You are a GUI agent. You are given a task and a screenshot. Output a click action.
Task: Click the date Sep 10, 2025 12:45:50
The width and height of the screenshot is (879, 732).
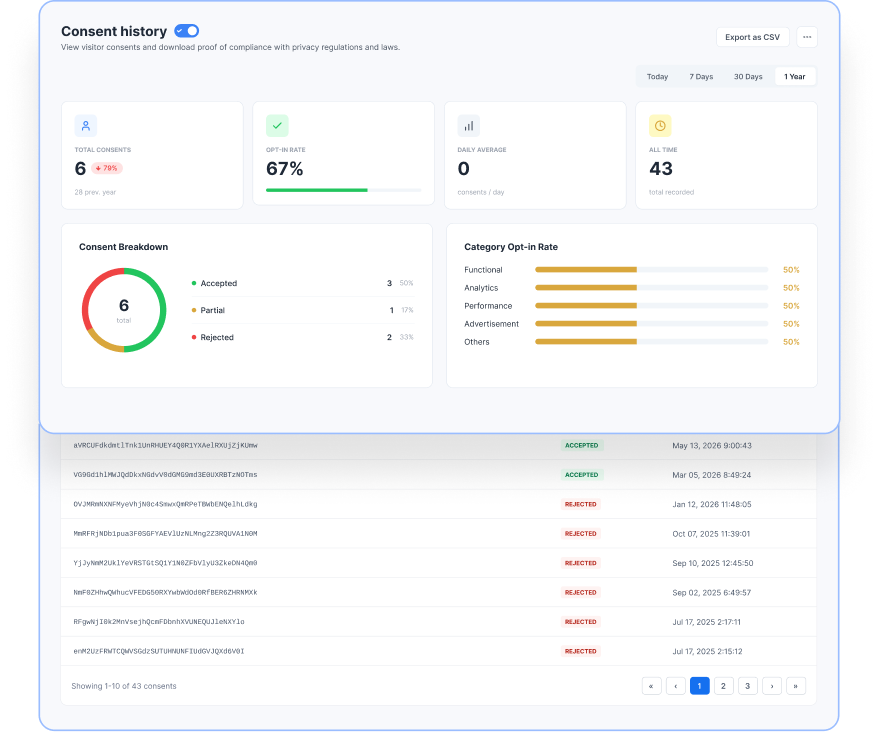pyautogui.click(x=713, y=563)
